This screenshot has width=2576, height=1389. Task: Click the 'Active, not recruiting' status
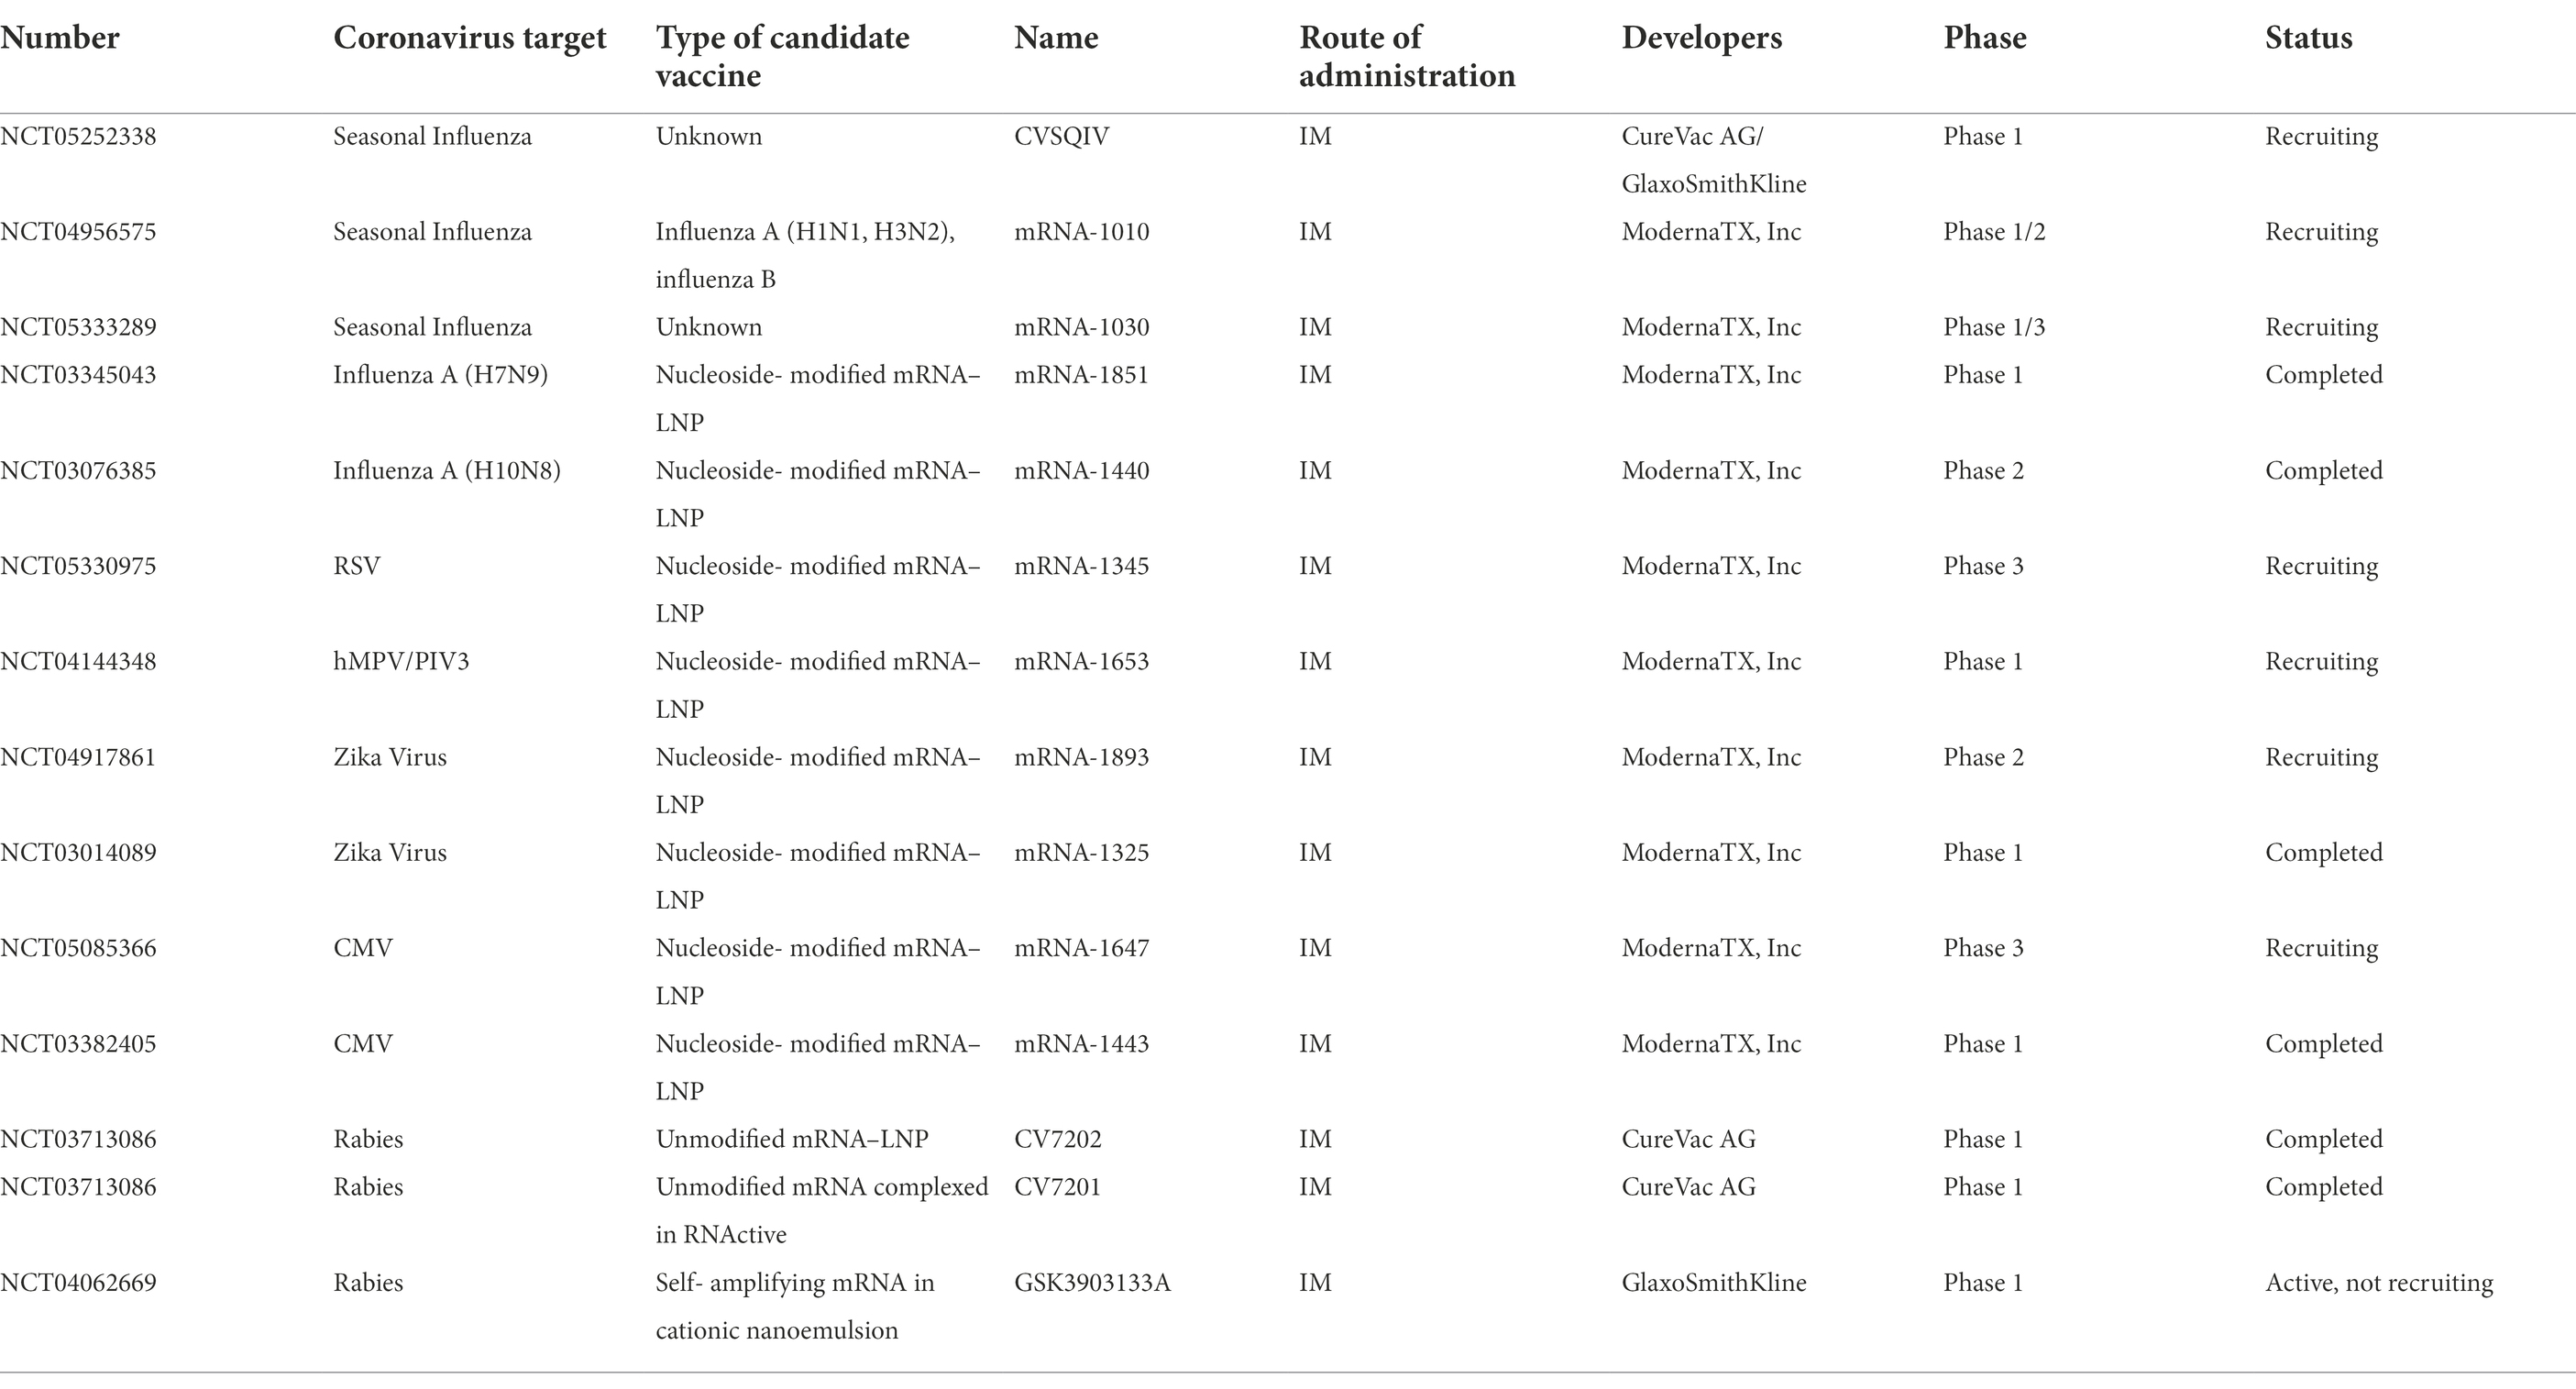tap(2378, 1282)
